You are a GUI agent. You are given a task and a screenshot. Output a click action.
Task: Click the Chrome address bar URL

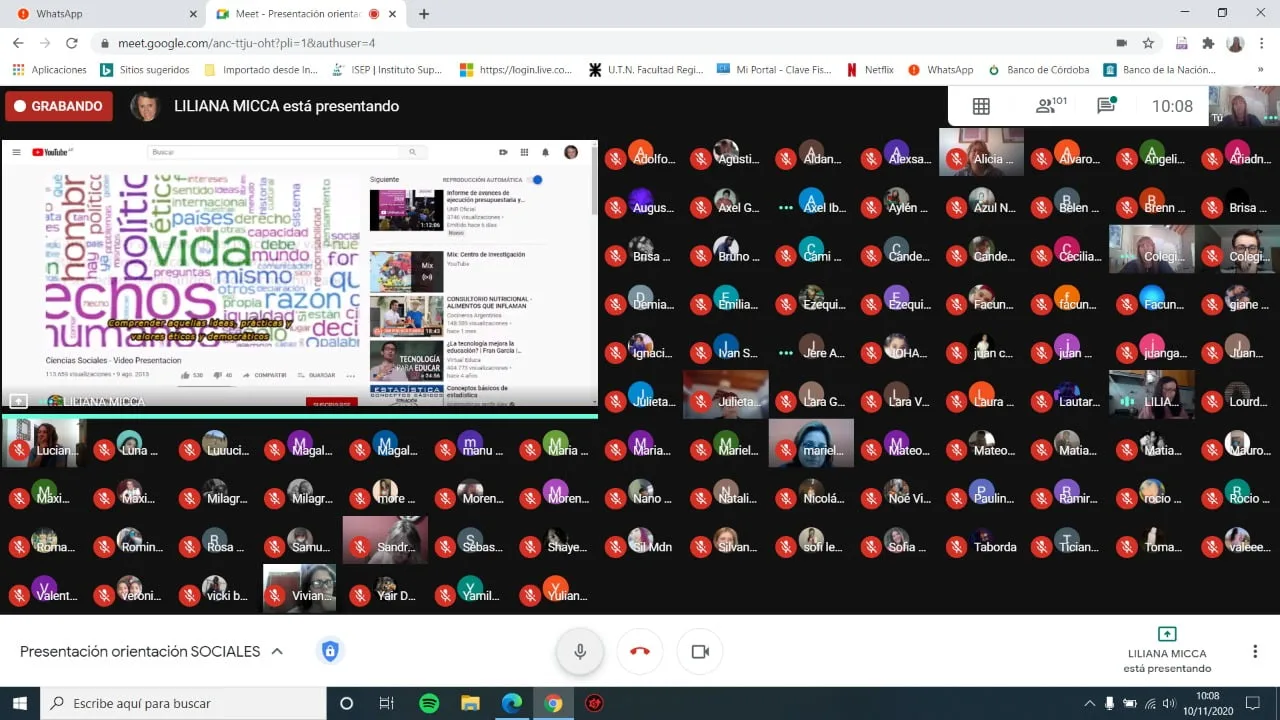tap(246, 43)
